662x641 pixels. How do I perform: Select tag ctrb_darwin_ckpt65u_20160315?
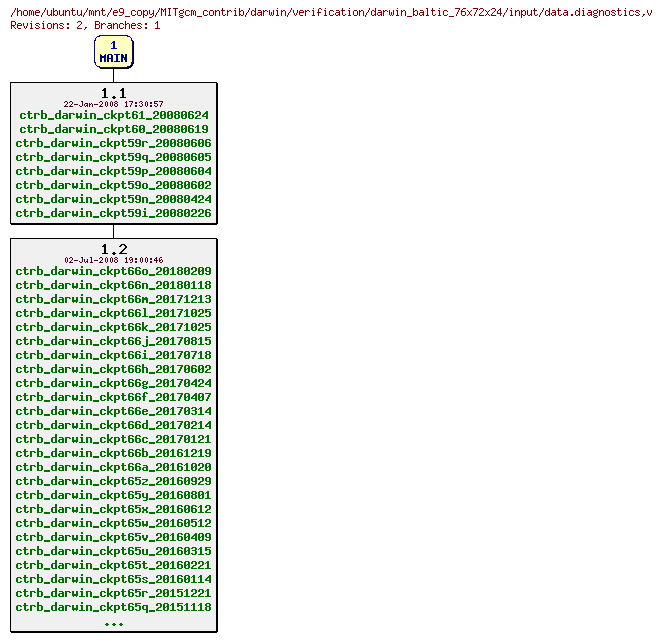coord(114,550)
